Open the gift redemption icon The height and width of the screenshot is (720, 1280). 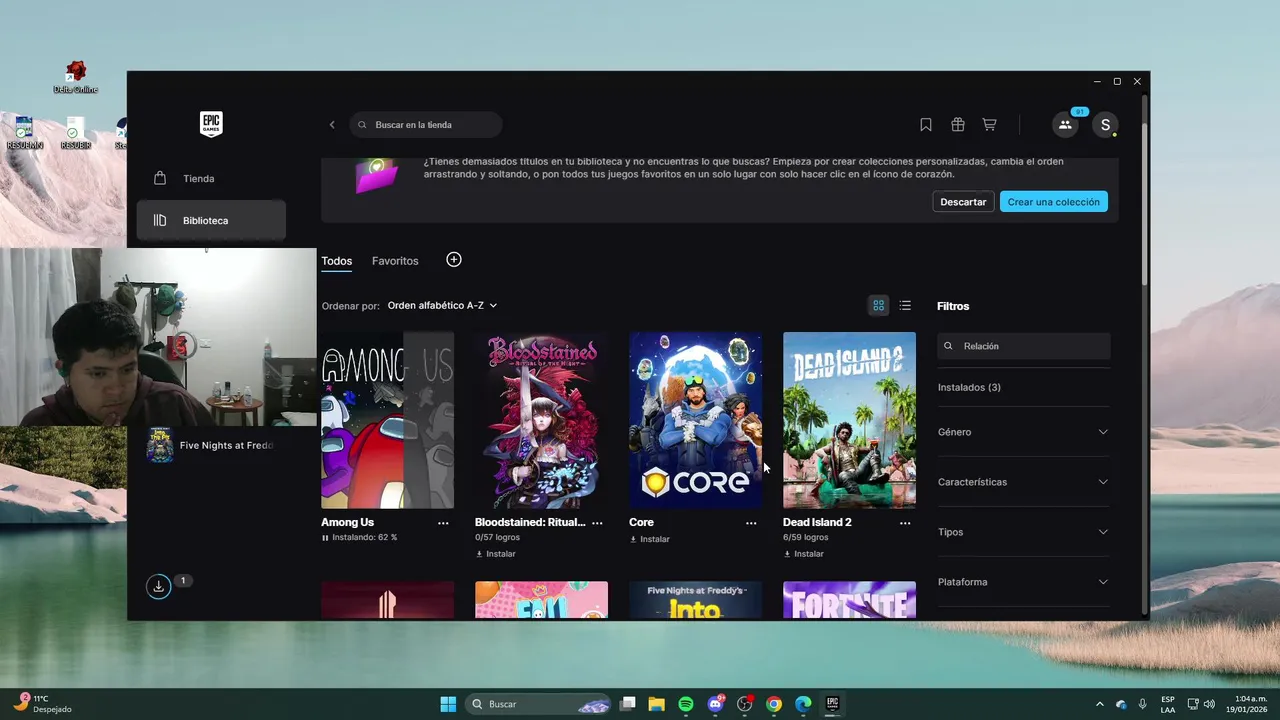click(x=958, y=125)
